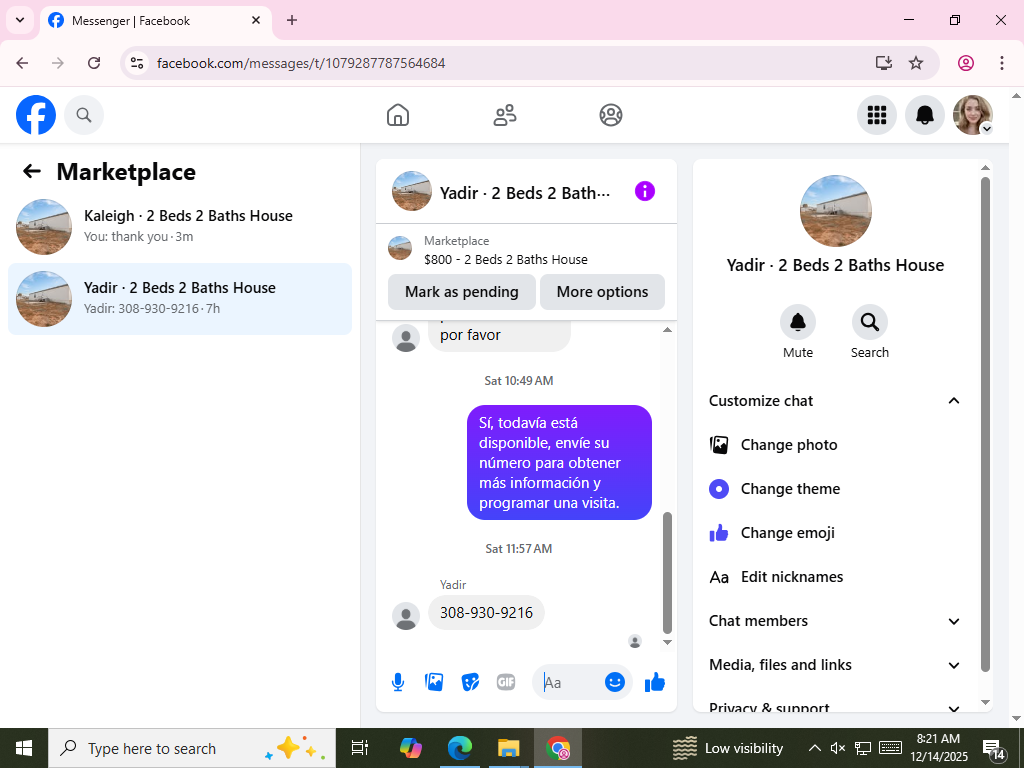Click Change photo option

pos(835,445)
